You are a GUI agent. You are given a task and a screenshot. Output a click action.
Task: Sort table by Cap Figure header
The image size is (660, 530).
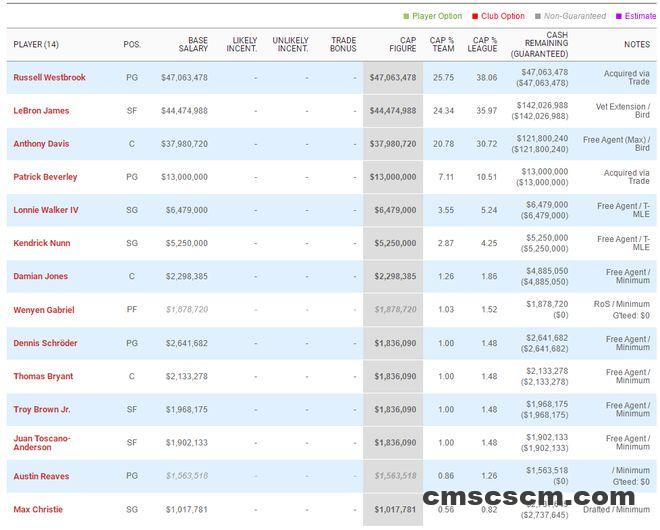pyautogui.click(x=400, y=44)
